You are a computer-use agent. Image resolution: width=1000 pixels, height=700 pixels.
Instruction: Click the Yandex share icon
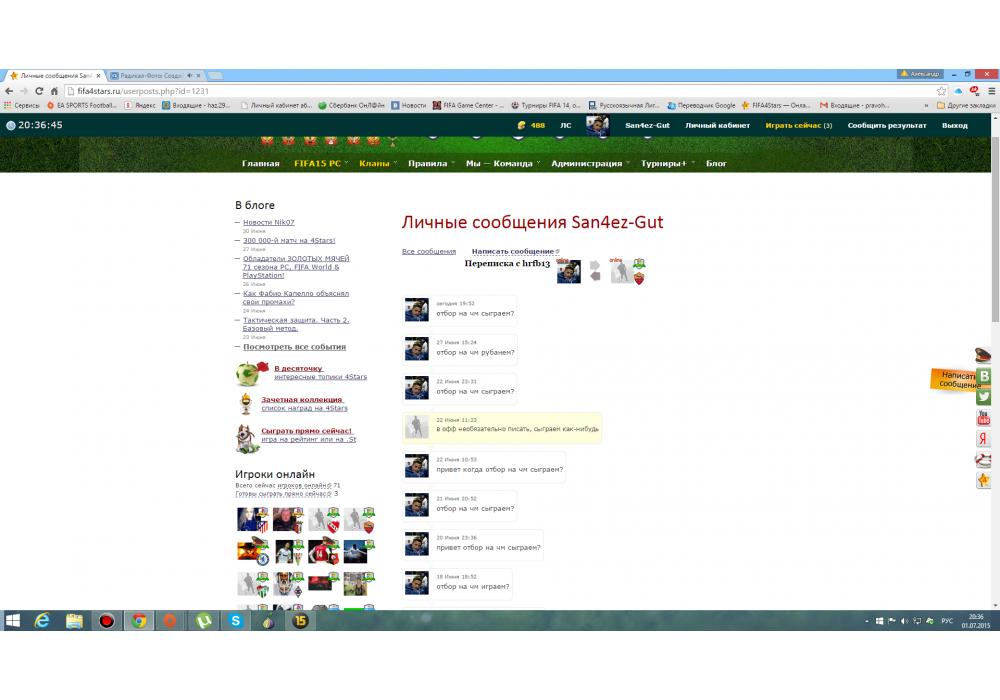click(984, 439)
